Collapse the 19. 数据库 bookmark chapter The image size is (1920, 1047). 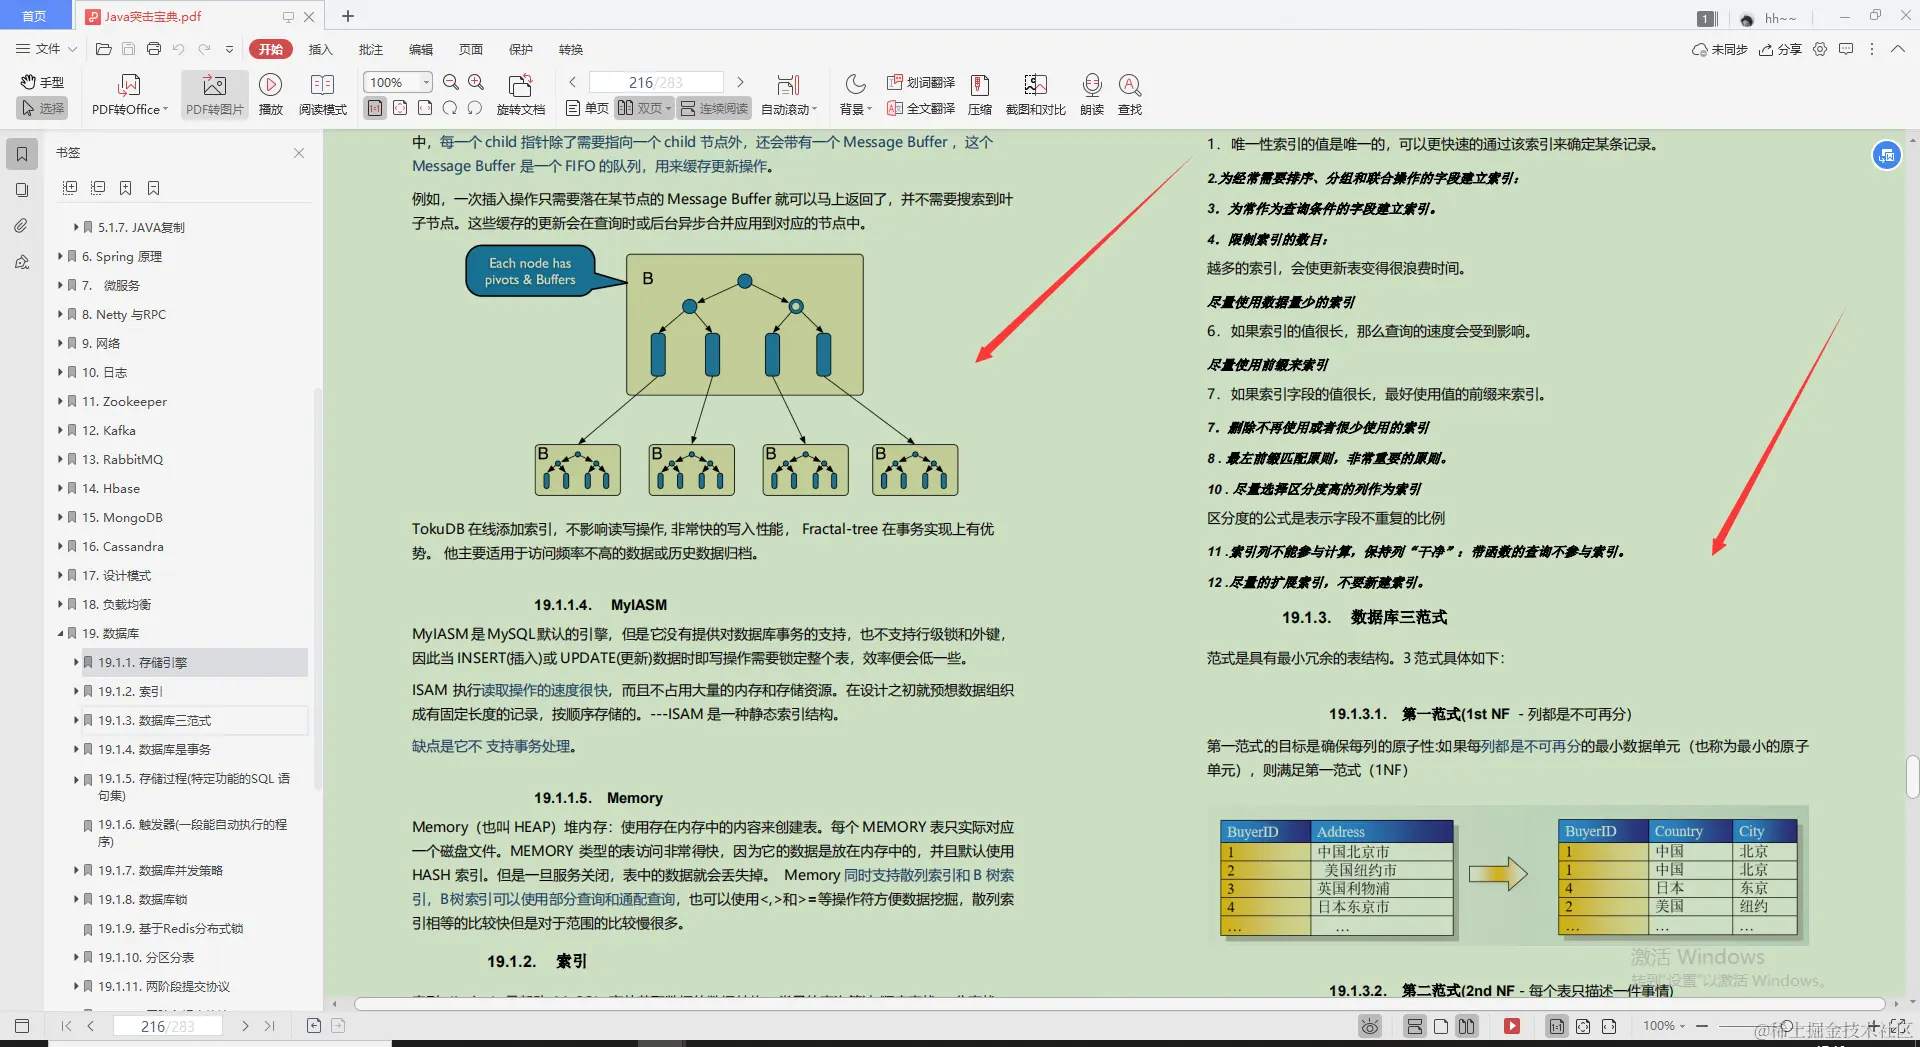[62, 632]
